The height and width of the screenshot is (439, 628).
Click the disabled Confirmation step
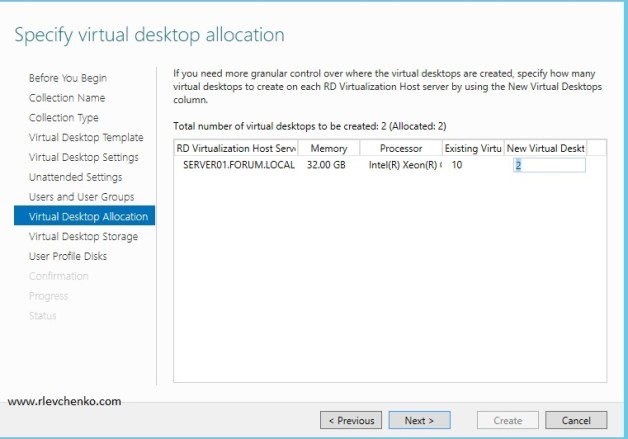(x=58, y=276)
